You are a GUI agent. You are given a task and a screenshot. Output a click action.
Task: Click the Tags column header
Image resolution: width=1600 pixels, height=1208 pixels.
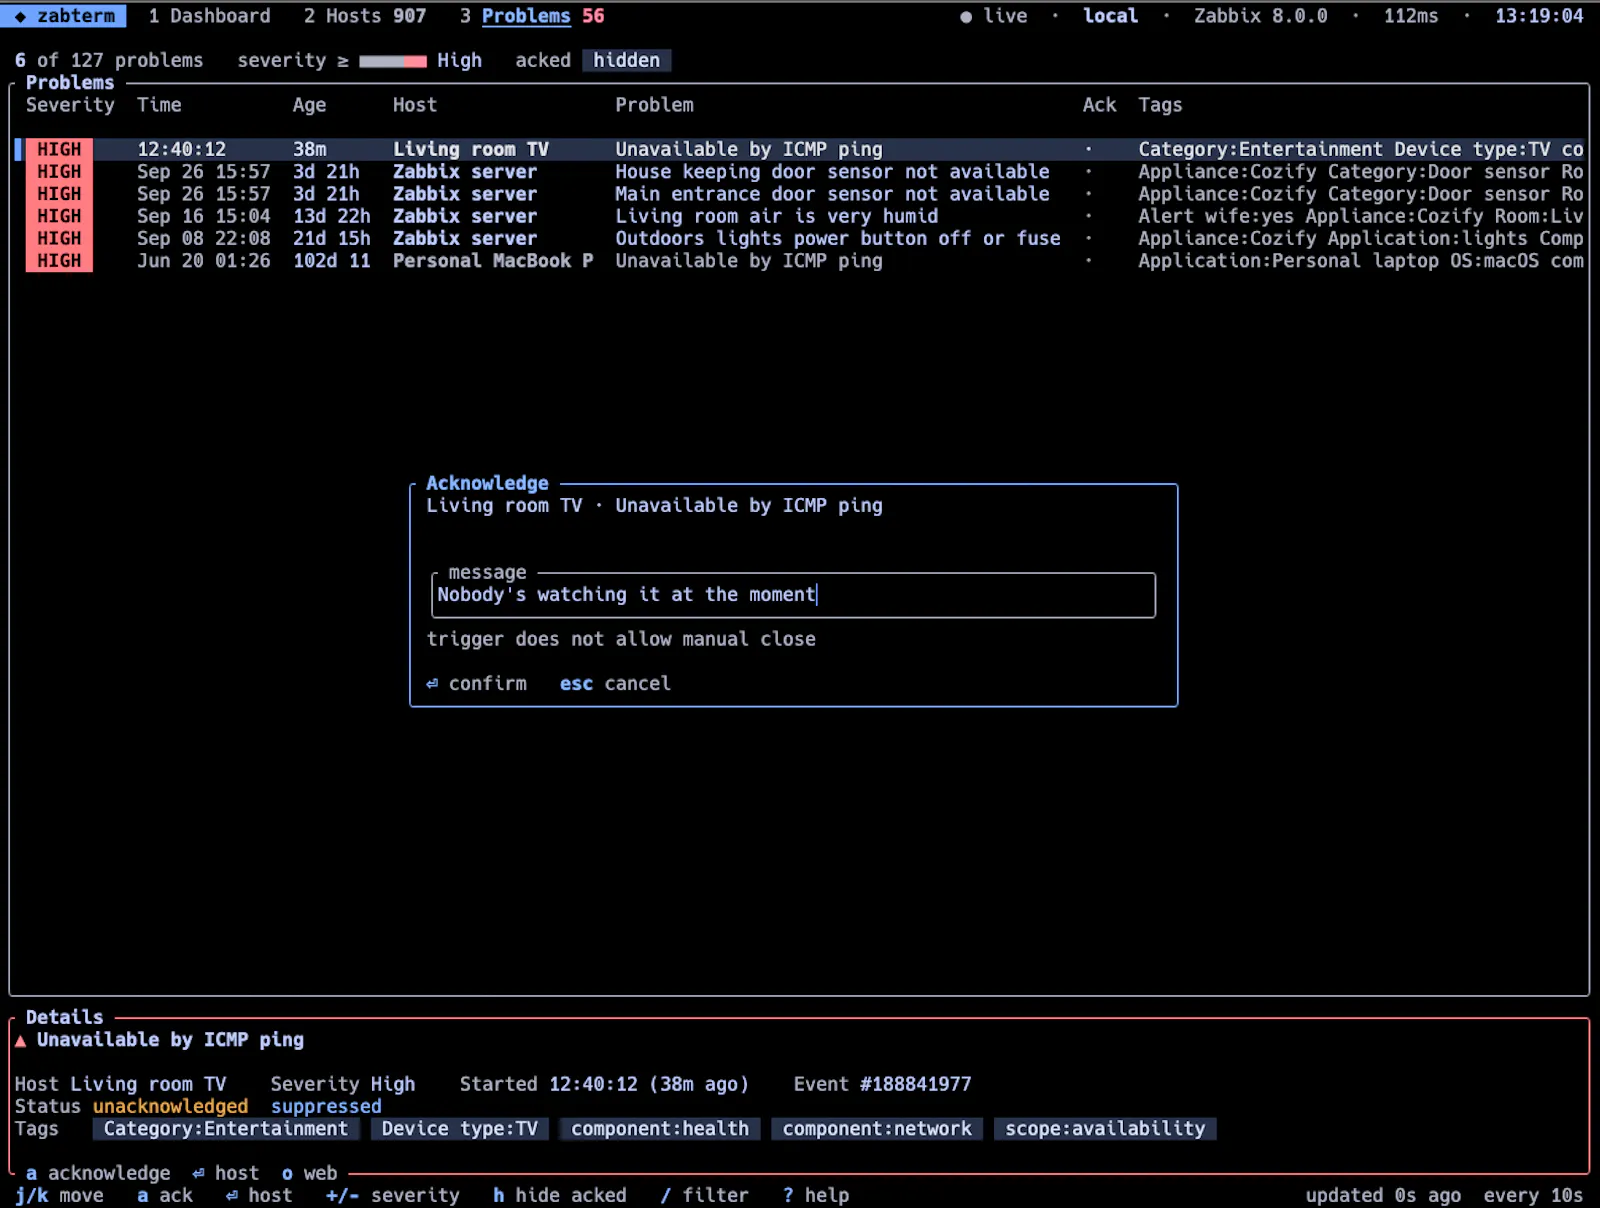point(1160,105)
